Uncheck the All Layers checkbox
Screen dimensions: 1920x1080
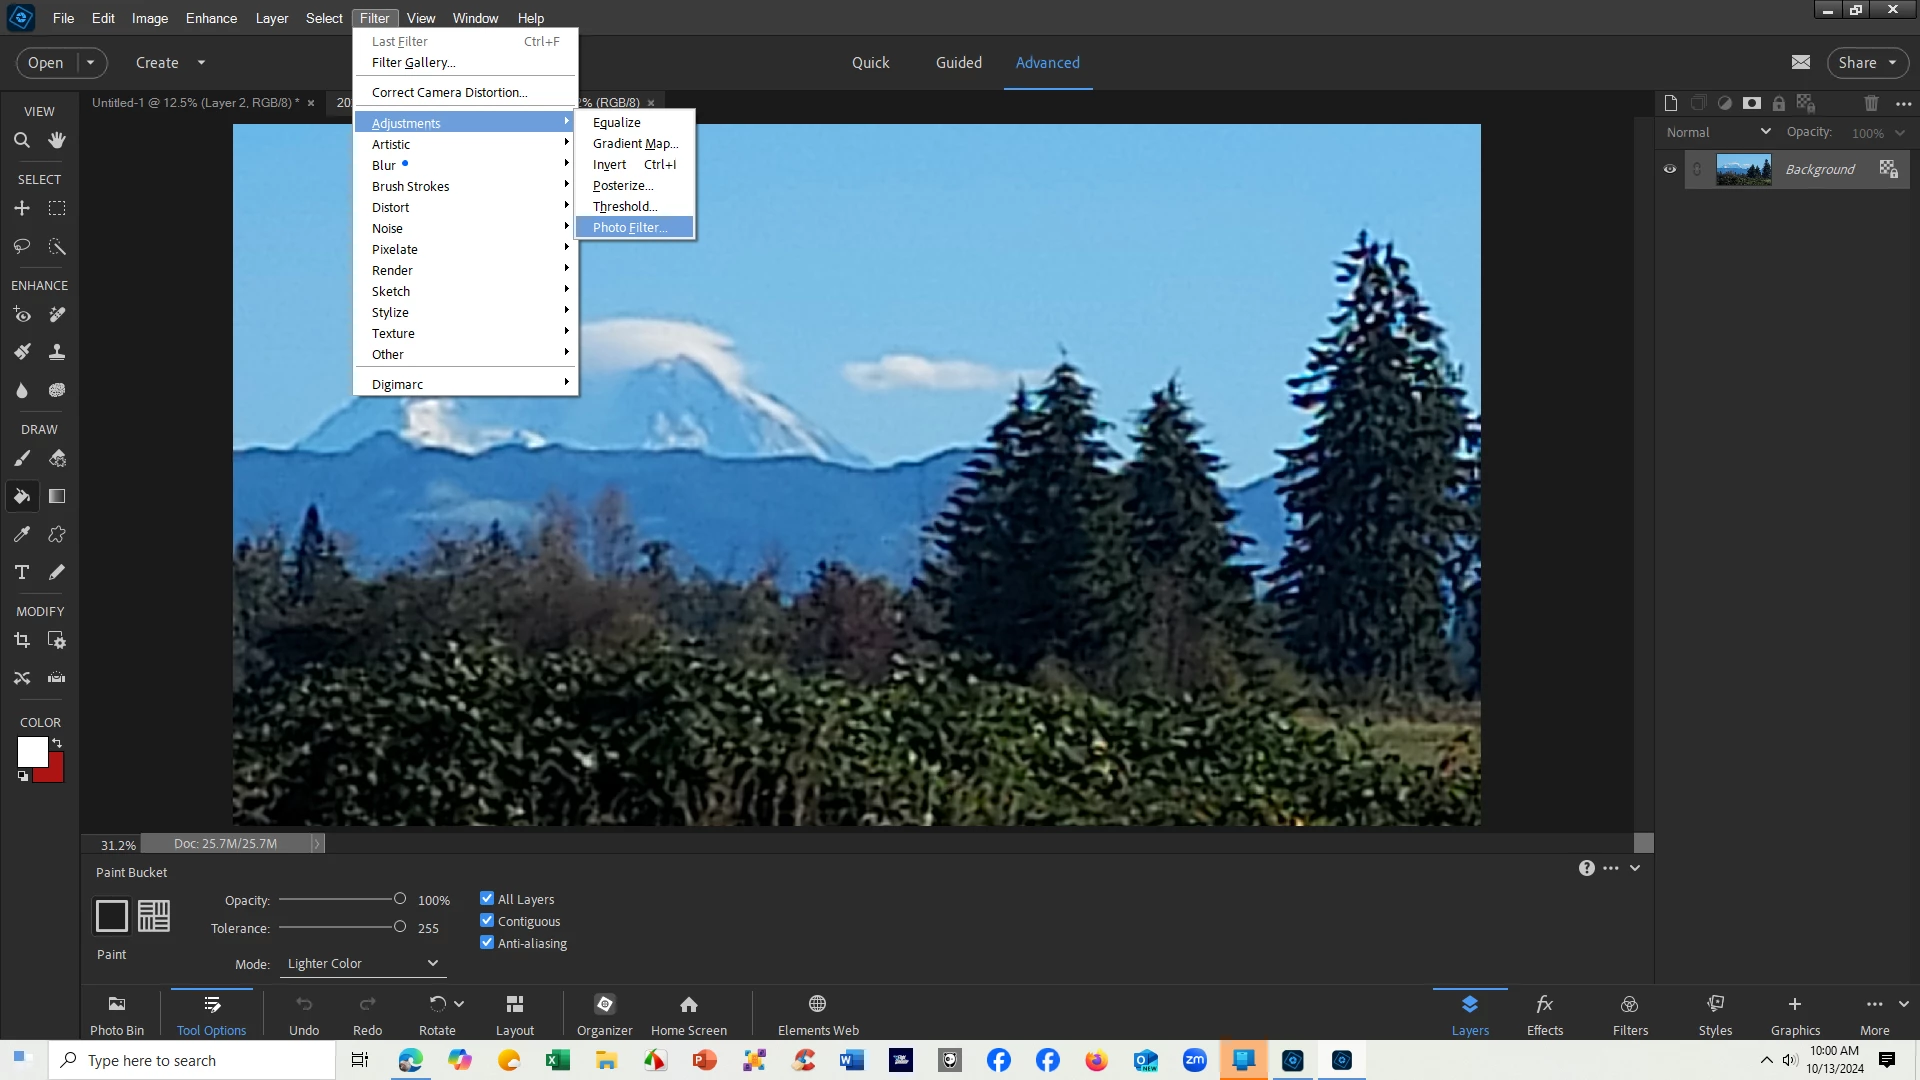(487, 898)
